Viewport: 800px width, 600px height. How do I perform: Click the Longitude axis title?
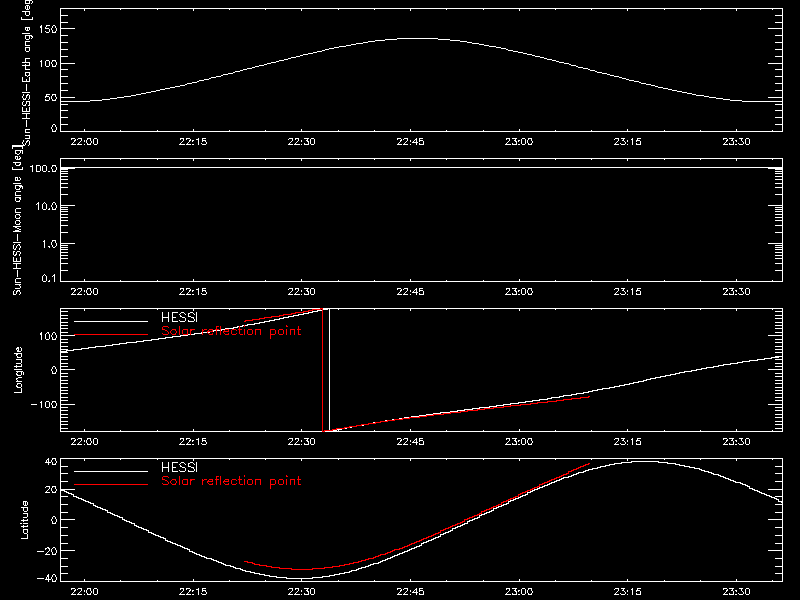(18, 370)
